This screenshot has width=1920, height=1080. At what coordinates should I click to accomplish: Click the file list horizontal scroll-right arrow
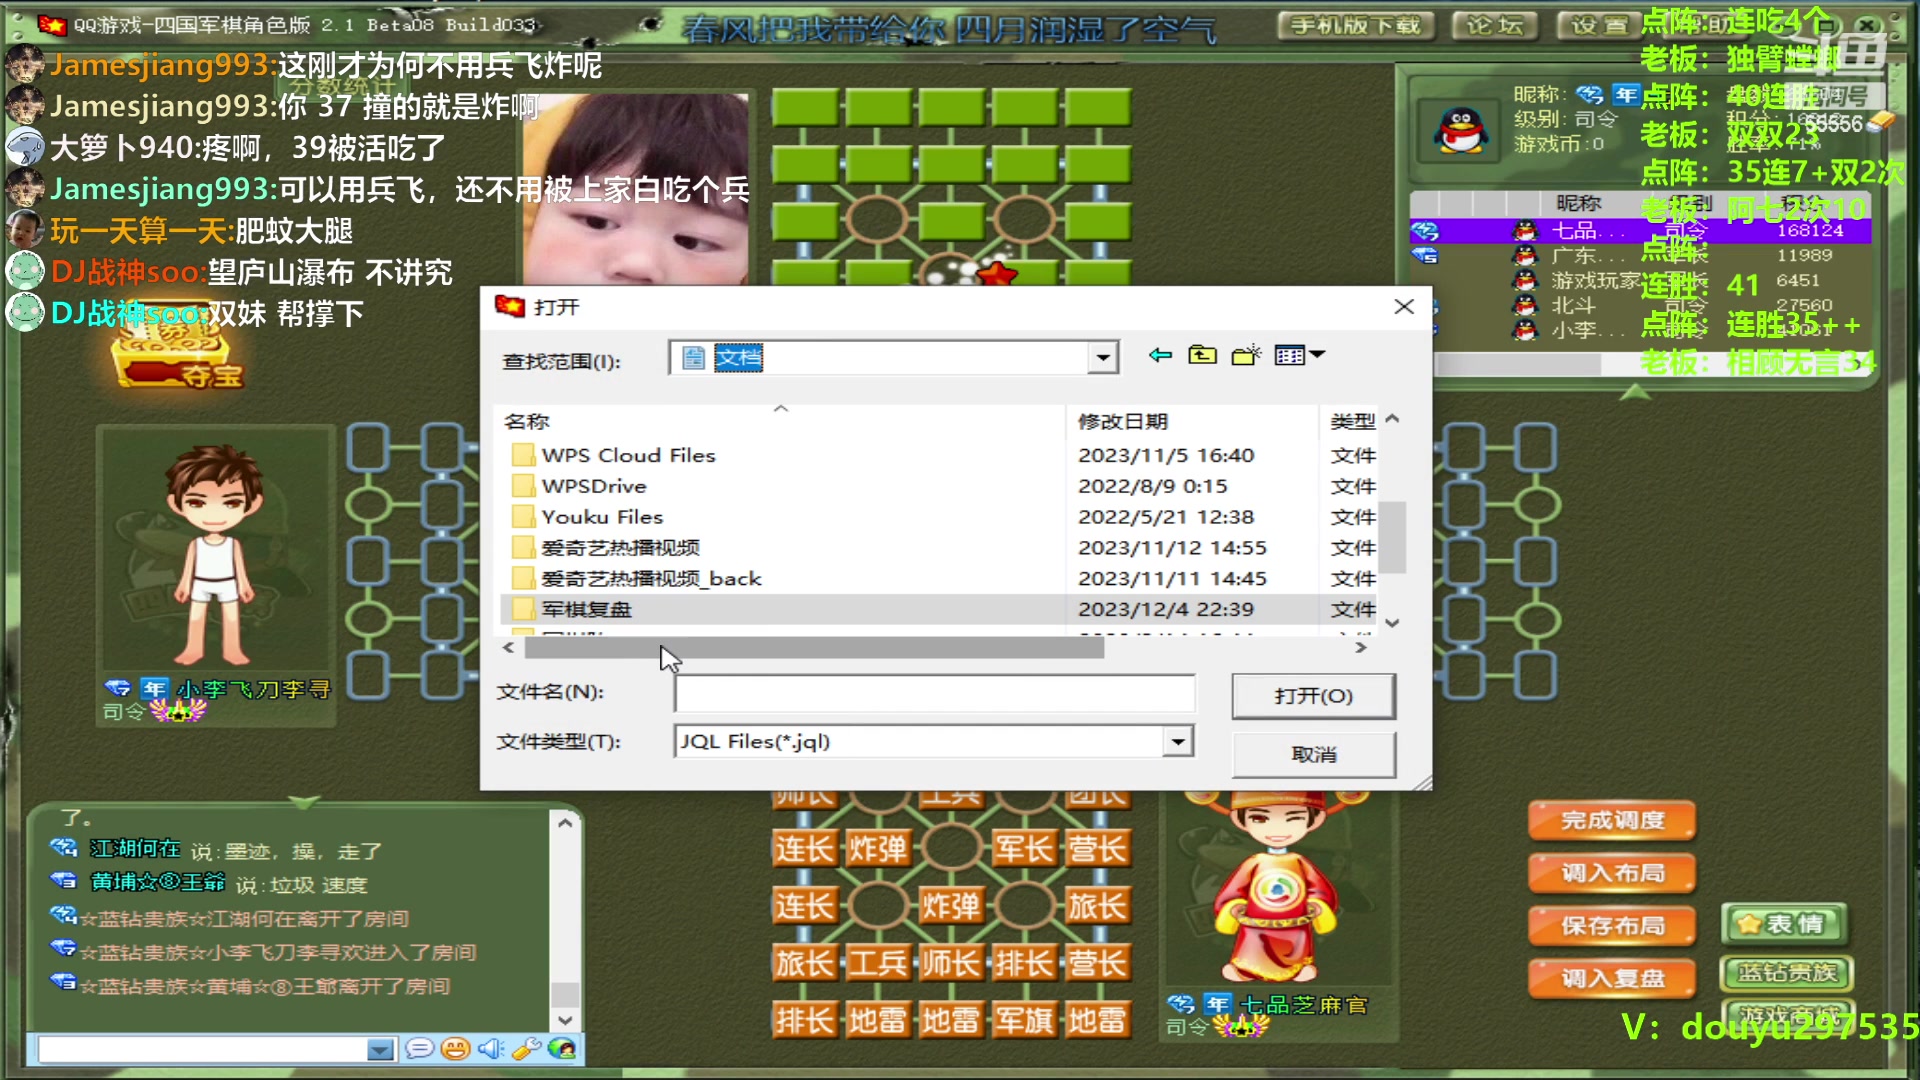1360,648
